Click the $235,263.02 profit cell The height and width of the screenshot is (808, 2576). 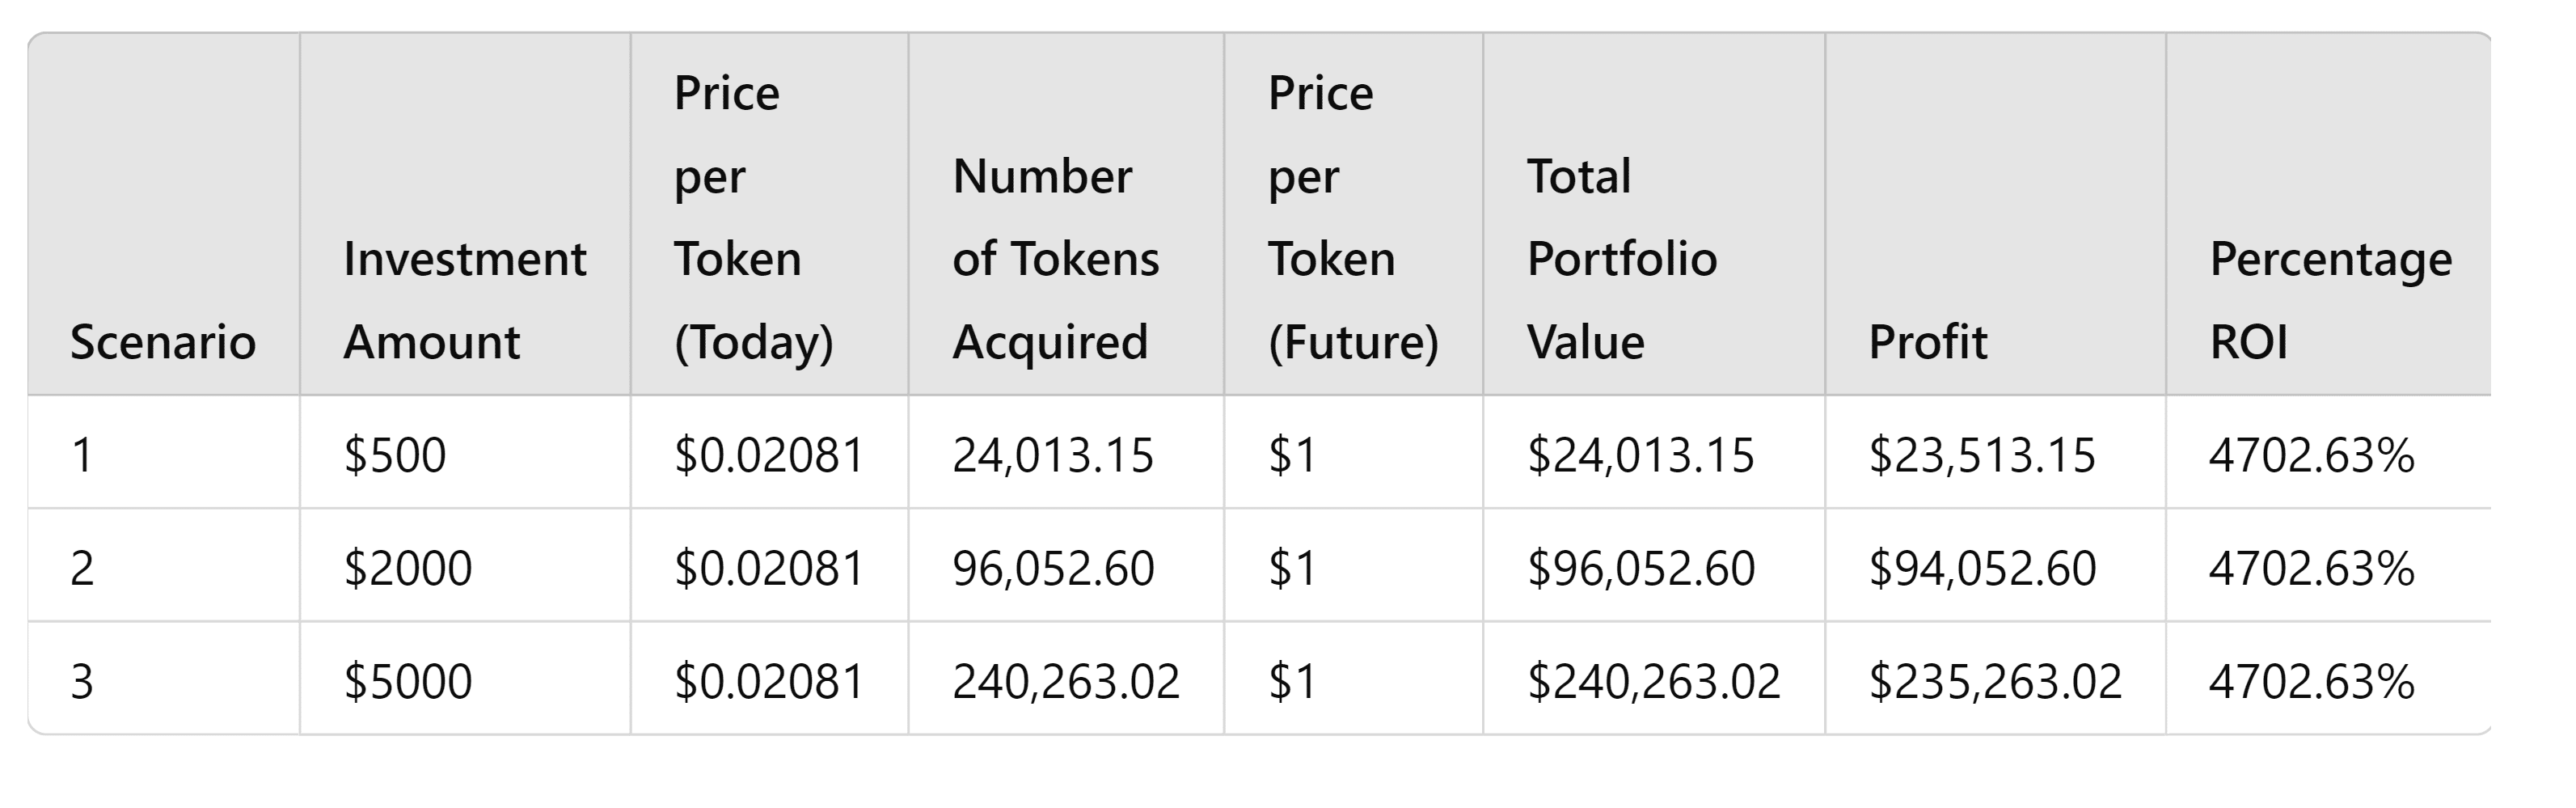[1994, 681]
